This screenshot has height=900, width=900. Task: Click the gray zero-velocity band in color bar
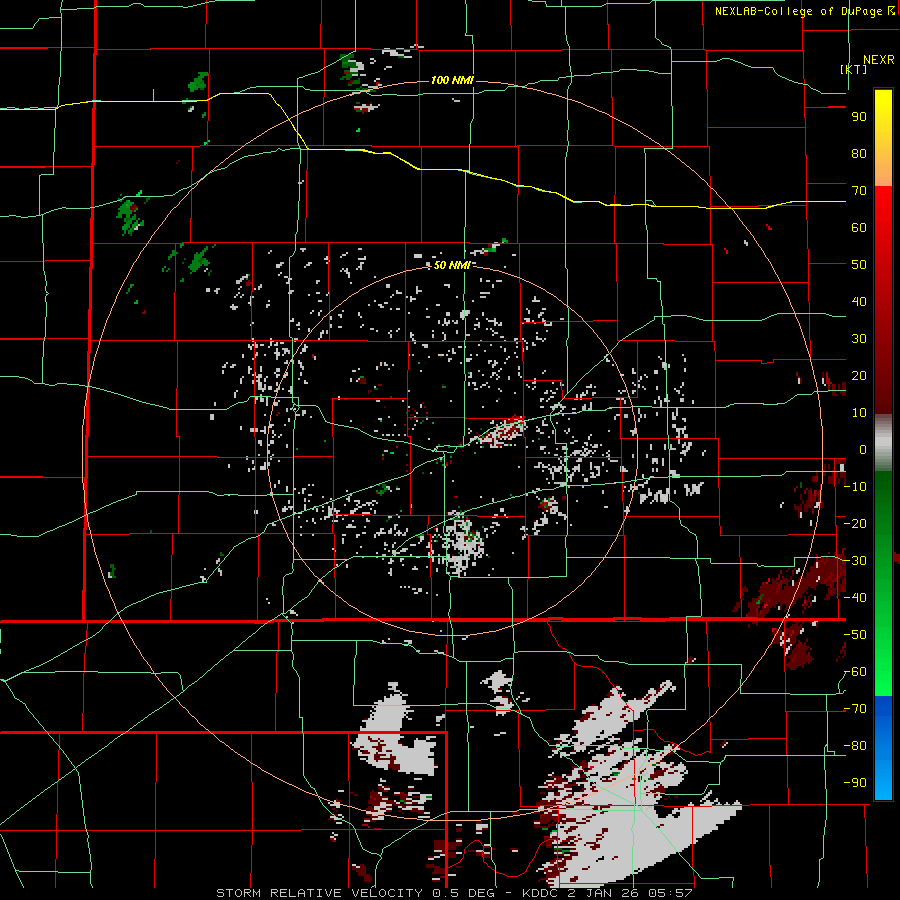coord(883,443)
